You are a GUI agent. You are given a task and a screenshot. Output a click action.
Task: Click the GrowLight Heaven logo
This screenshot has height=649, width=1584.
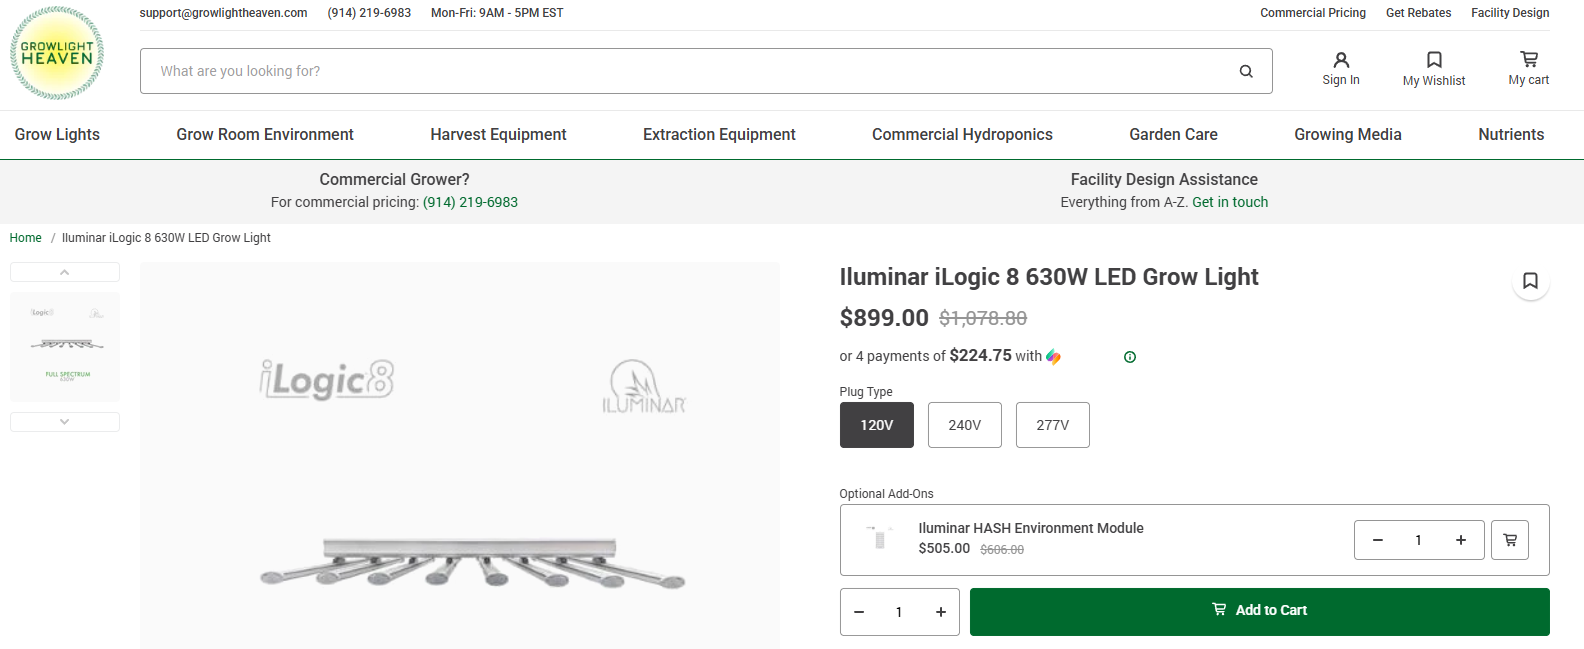[x=57, y=53]
